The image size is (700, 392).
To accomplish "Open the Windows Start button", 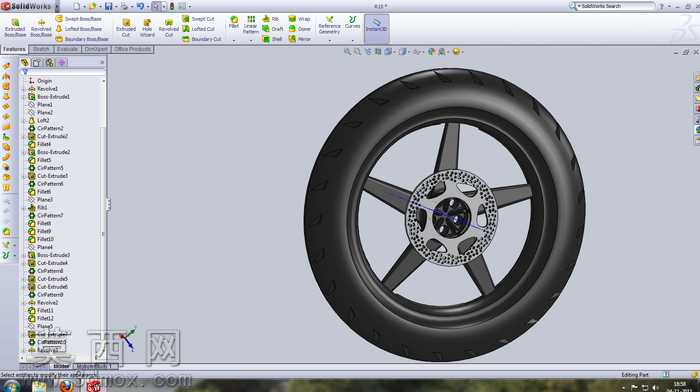I will pyautogui.click(x=11, y=386).
